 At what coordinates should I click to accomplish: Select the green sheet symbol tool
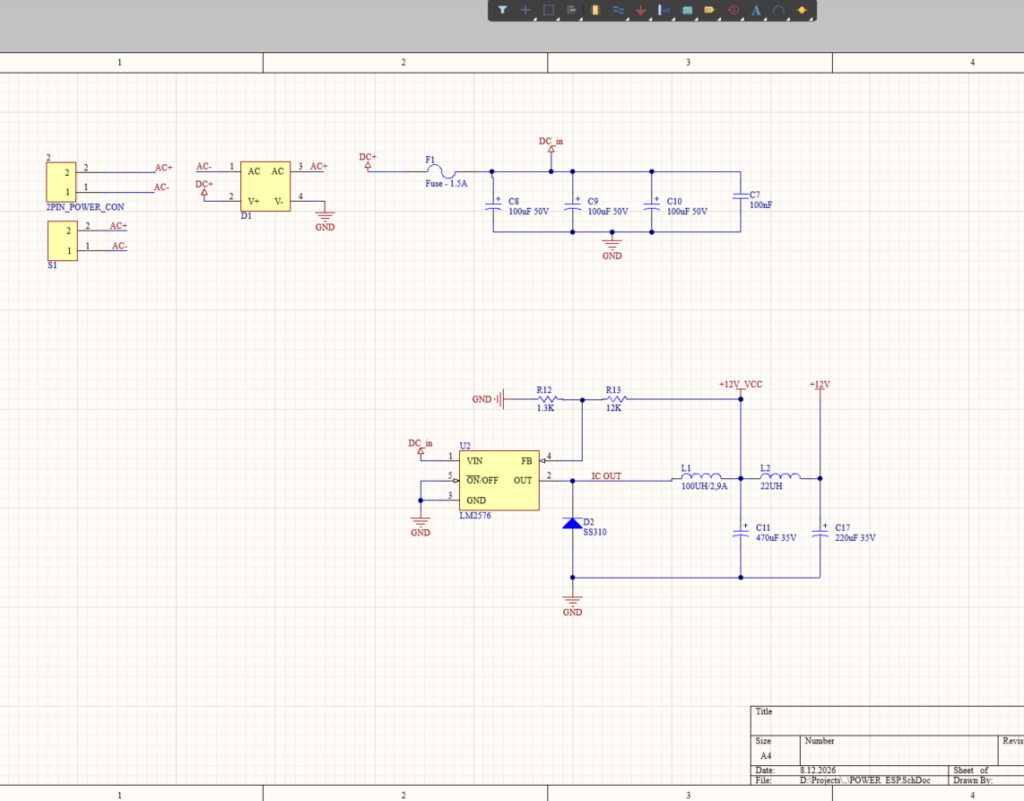click(688, 10)
